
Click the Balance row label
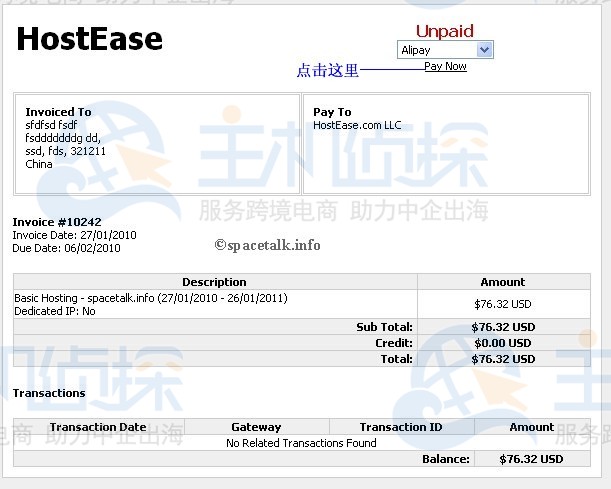[445, 459]
